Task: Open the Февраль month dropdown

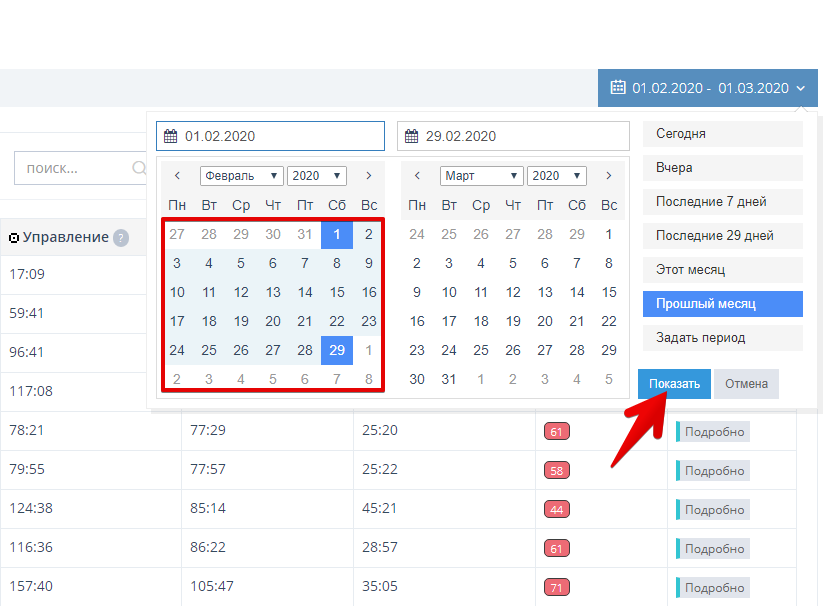Action: click(241, 176)
